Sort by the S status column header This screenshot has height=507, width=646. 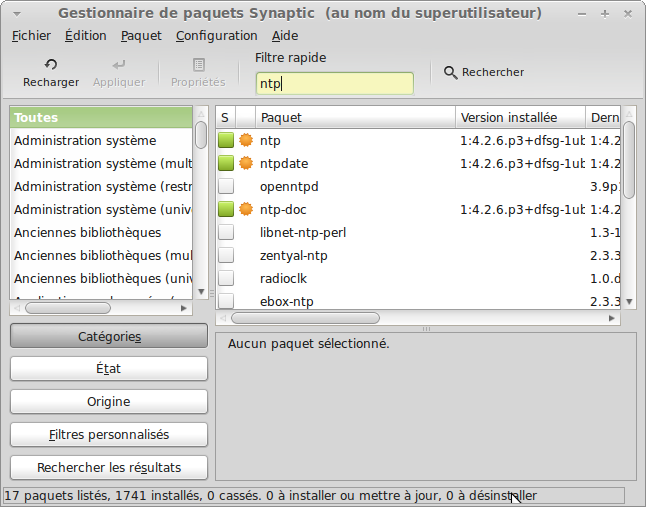pyautogui.click(x=225, y=118)
